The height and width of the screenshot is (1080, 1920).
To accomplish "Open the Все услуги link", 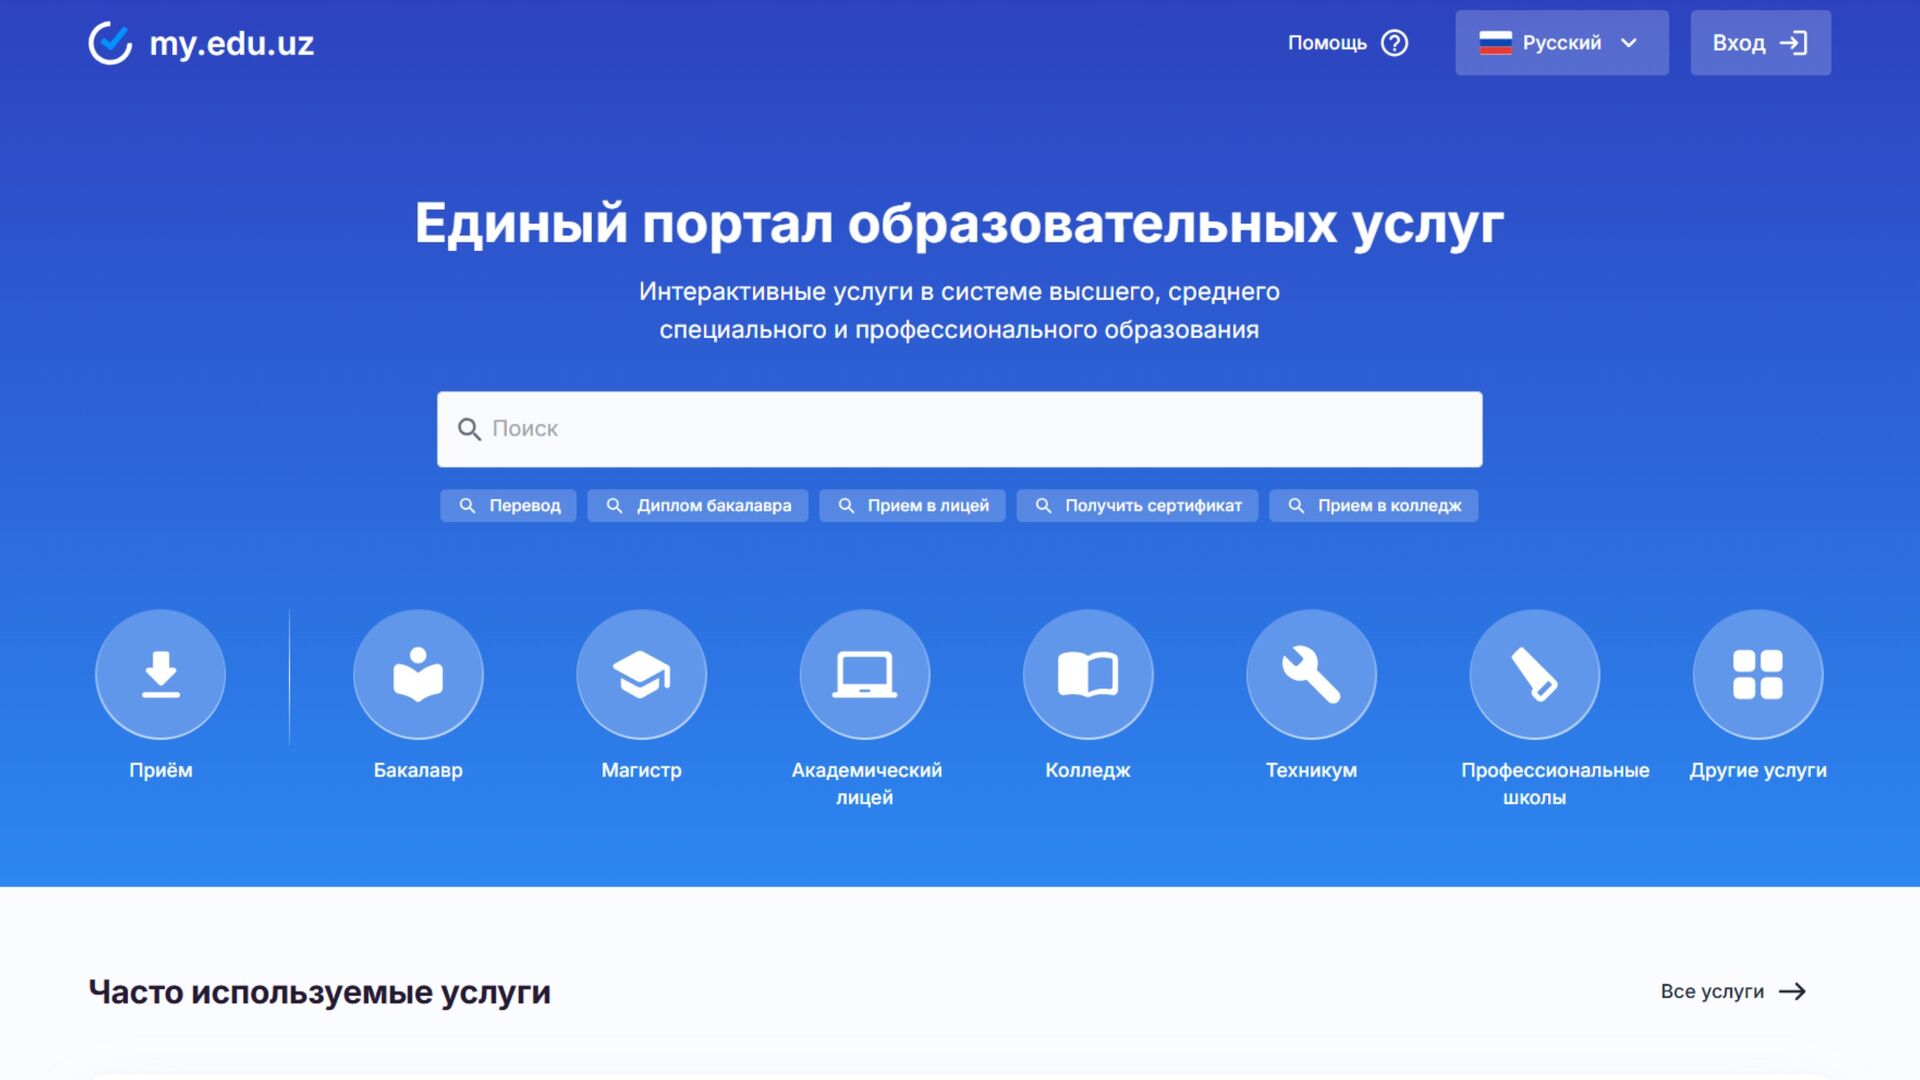I will tap(1733, 991).
